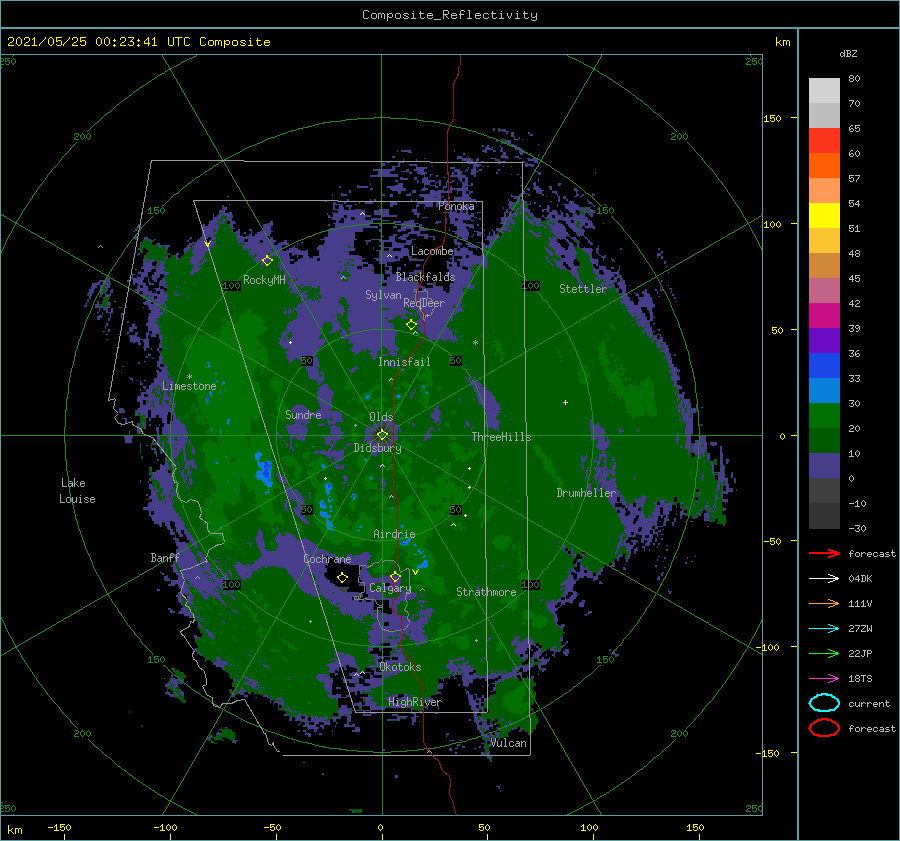Click the 04DK legend text
Viewport: 900px width, 841px height.
[x=860, y=579]
